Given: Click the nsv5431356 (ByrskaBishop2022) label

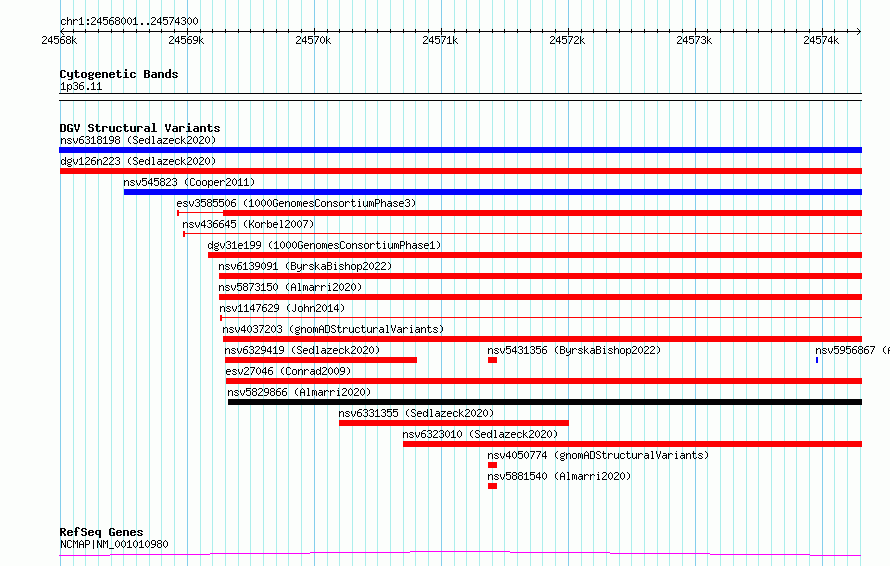Looking at the screenshot, I should 574,350.
